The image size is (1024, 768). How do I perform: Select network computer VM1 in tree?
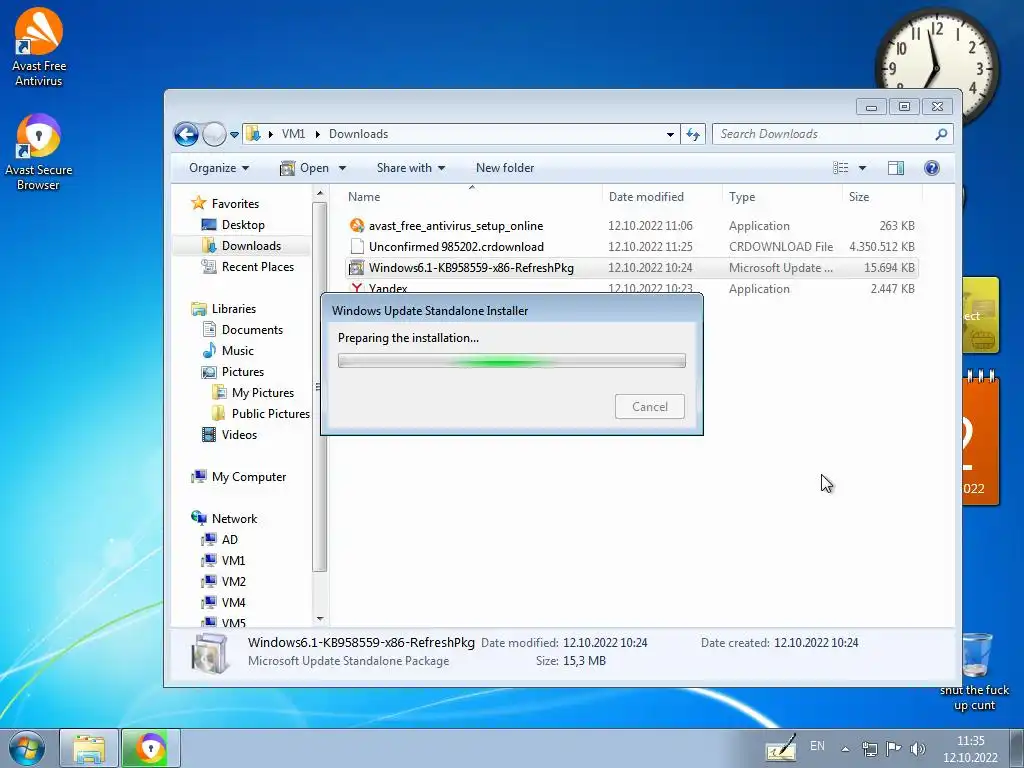[224, 560]
